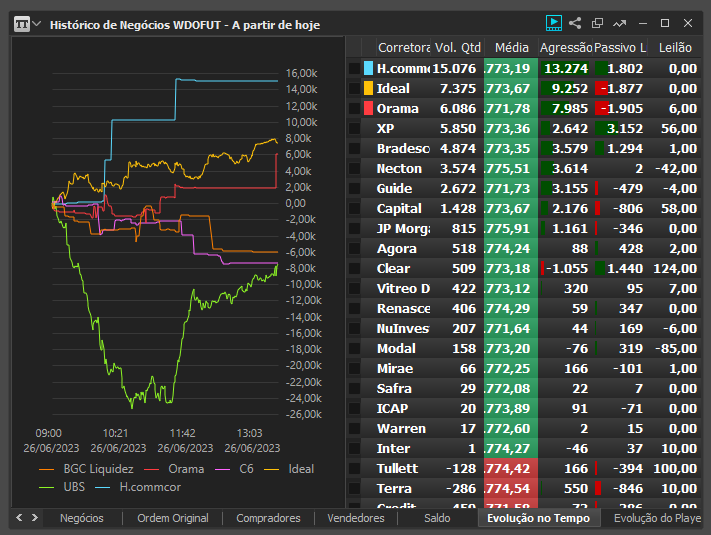This screenshot has height=535, width=711.
Task: Sort by the Agressão column header
Action: coord(566,48)
